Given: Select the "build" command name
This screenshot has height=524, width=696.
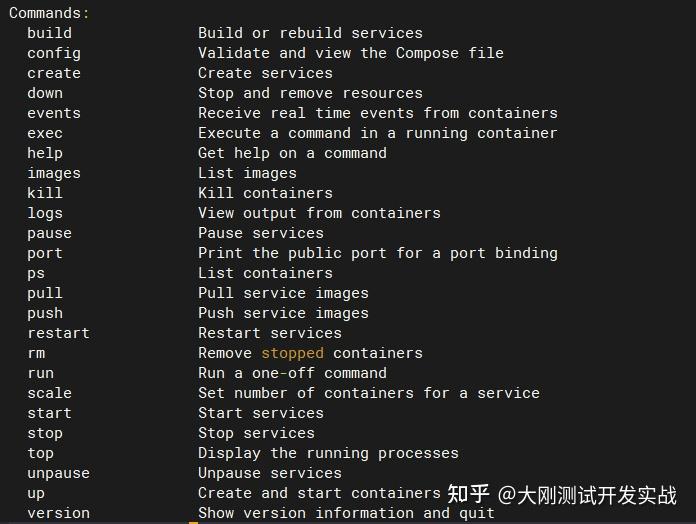Looking at the screenshot, I should click(x=49, y=33).
